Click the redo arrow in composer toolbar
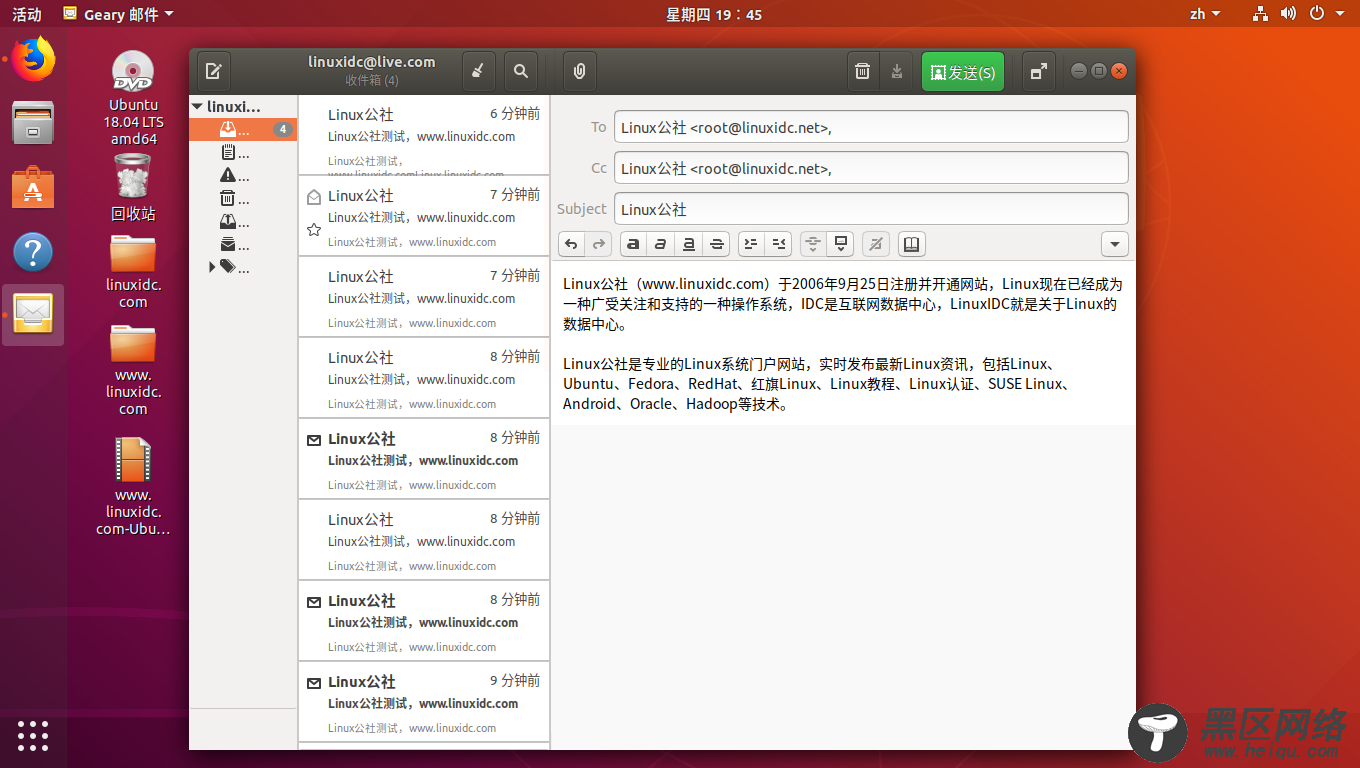Image resolution: width=1360 pixels, height=768 pixels. (x=598, y=244)
